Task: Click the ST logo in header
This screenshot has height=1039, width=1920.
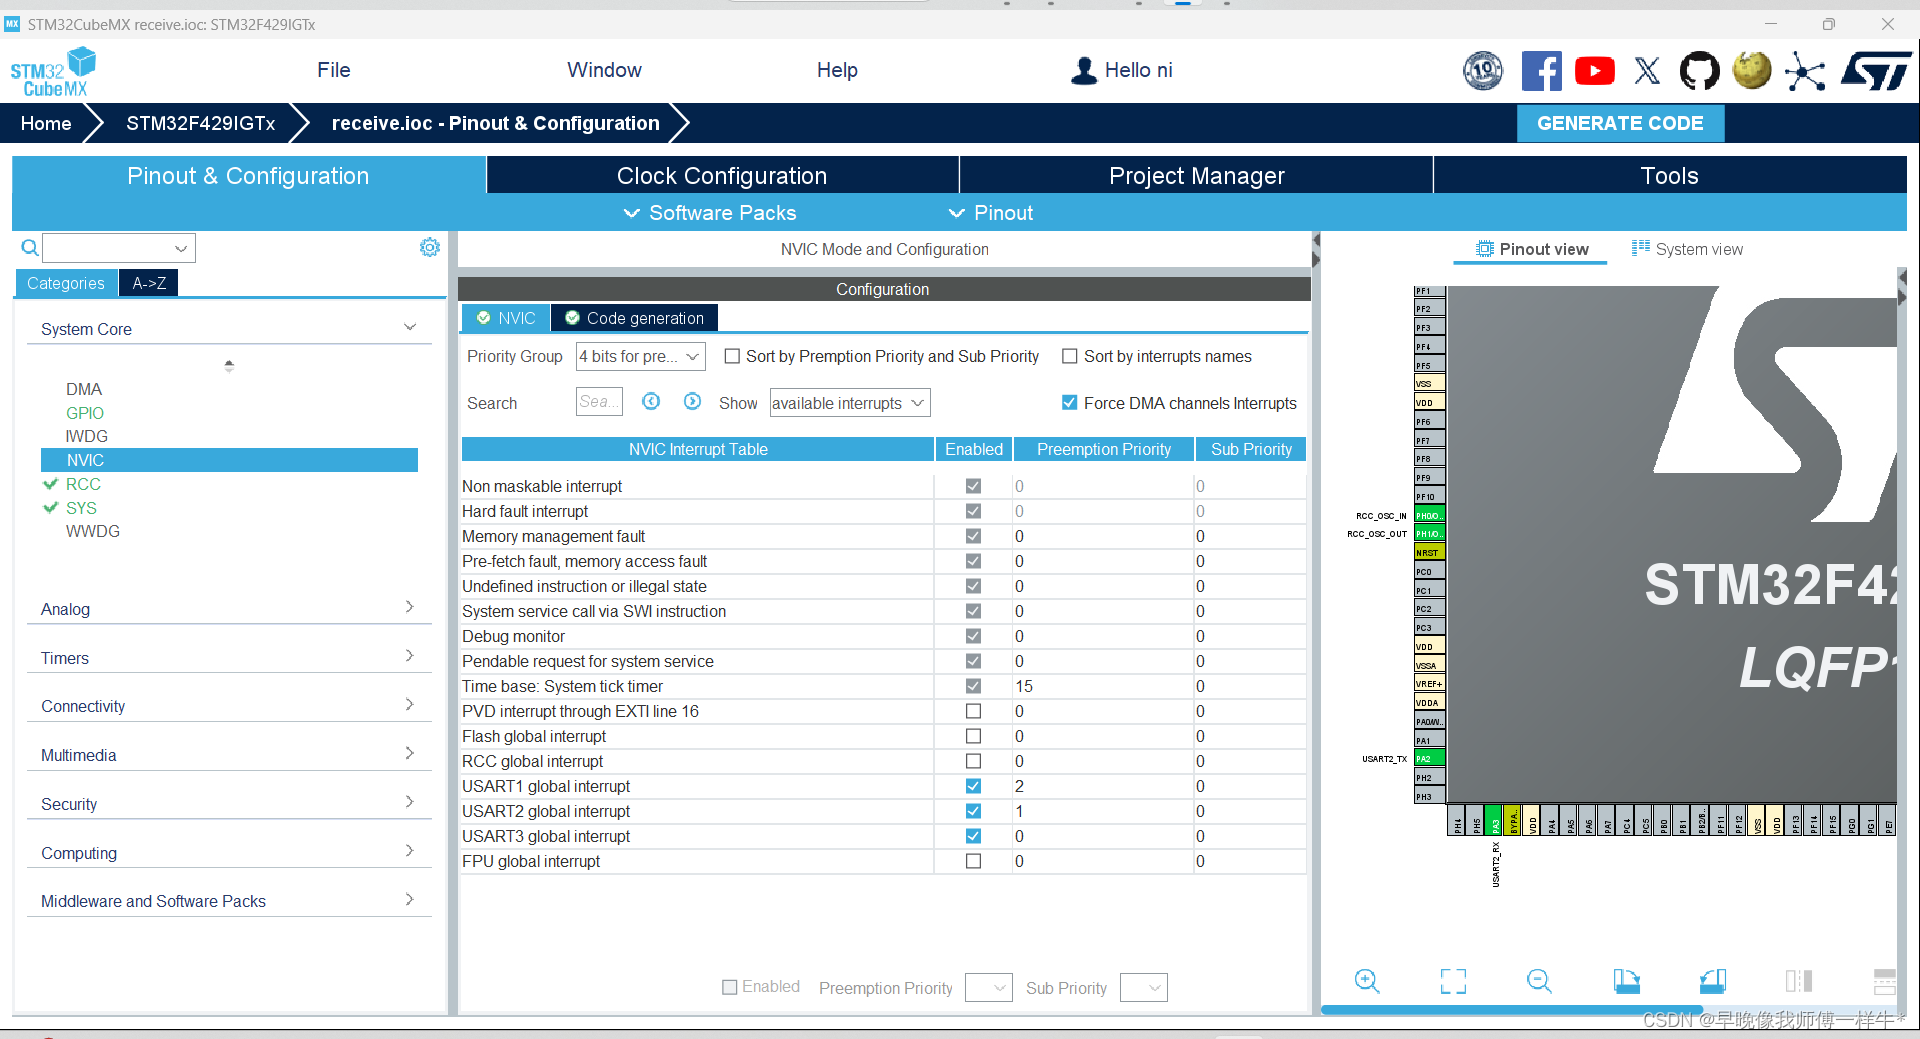Action: [1877, 71]
